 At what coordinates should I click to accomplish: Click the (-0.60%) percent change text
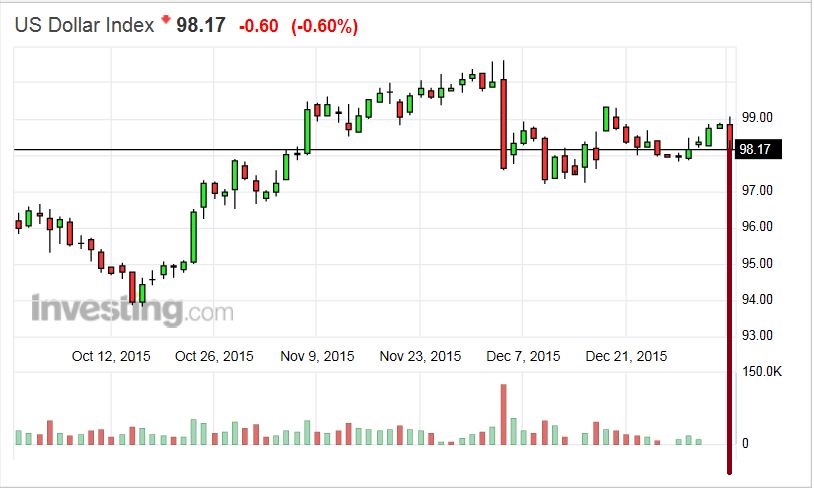point(324,27)
